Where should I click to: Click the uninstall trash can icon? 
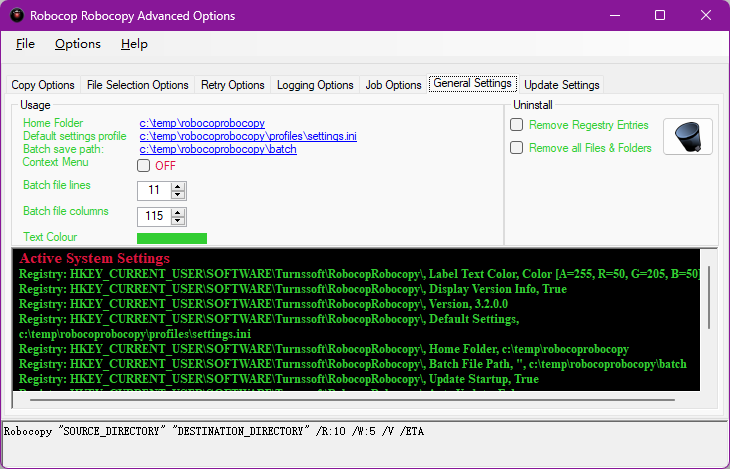pyautogui.click(x=688, y=136)
